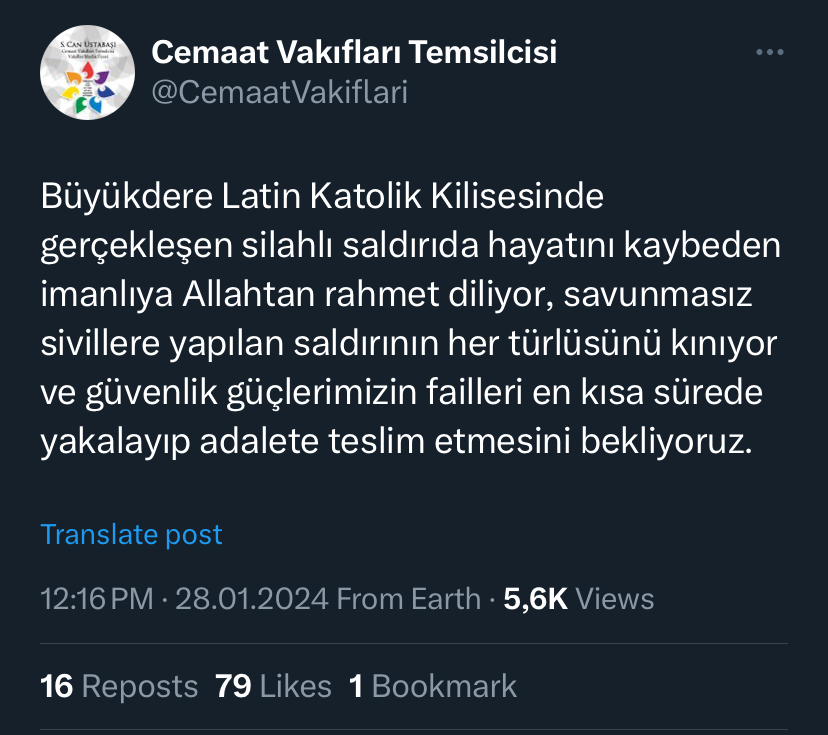The width and height of the screenshot is (828, 735).
Task: Select the From Earth location label
Action: [409, 599]
